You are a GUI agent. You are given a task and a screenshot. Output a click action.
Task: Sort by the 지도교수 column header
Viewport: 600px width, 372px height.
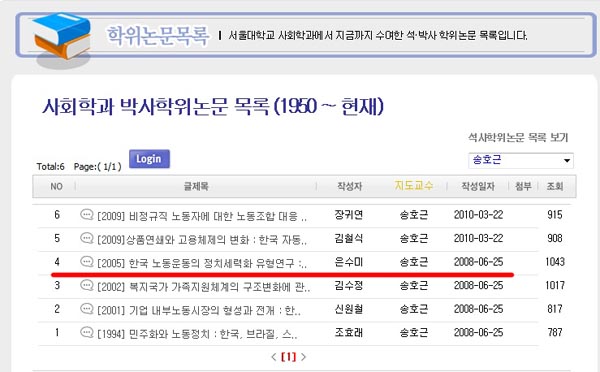click(414, 186)
